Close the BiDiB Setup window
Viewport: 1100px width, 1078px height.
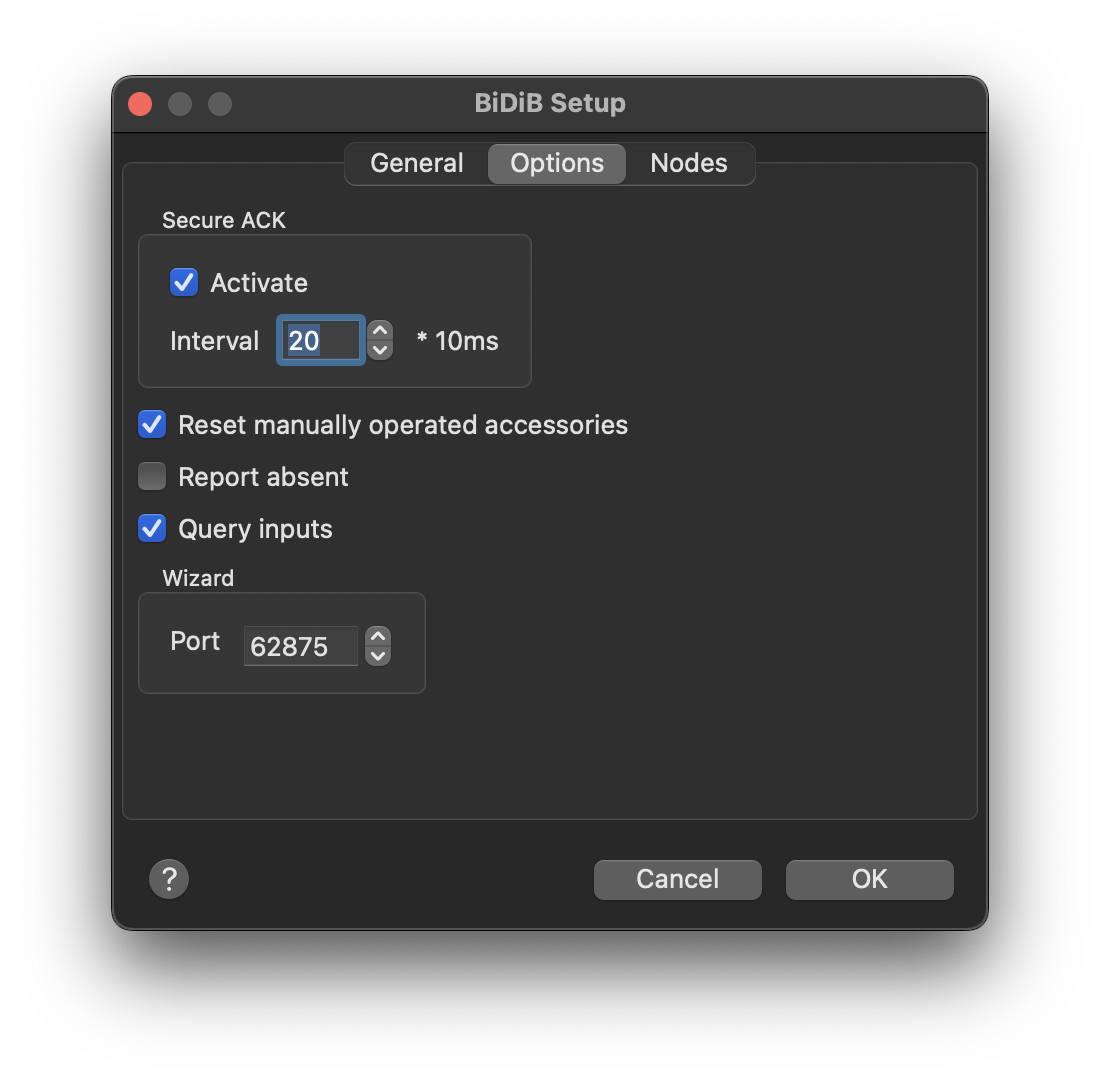click(140, 104)
